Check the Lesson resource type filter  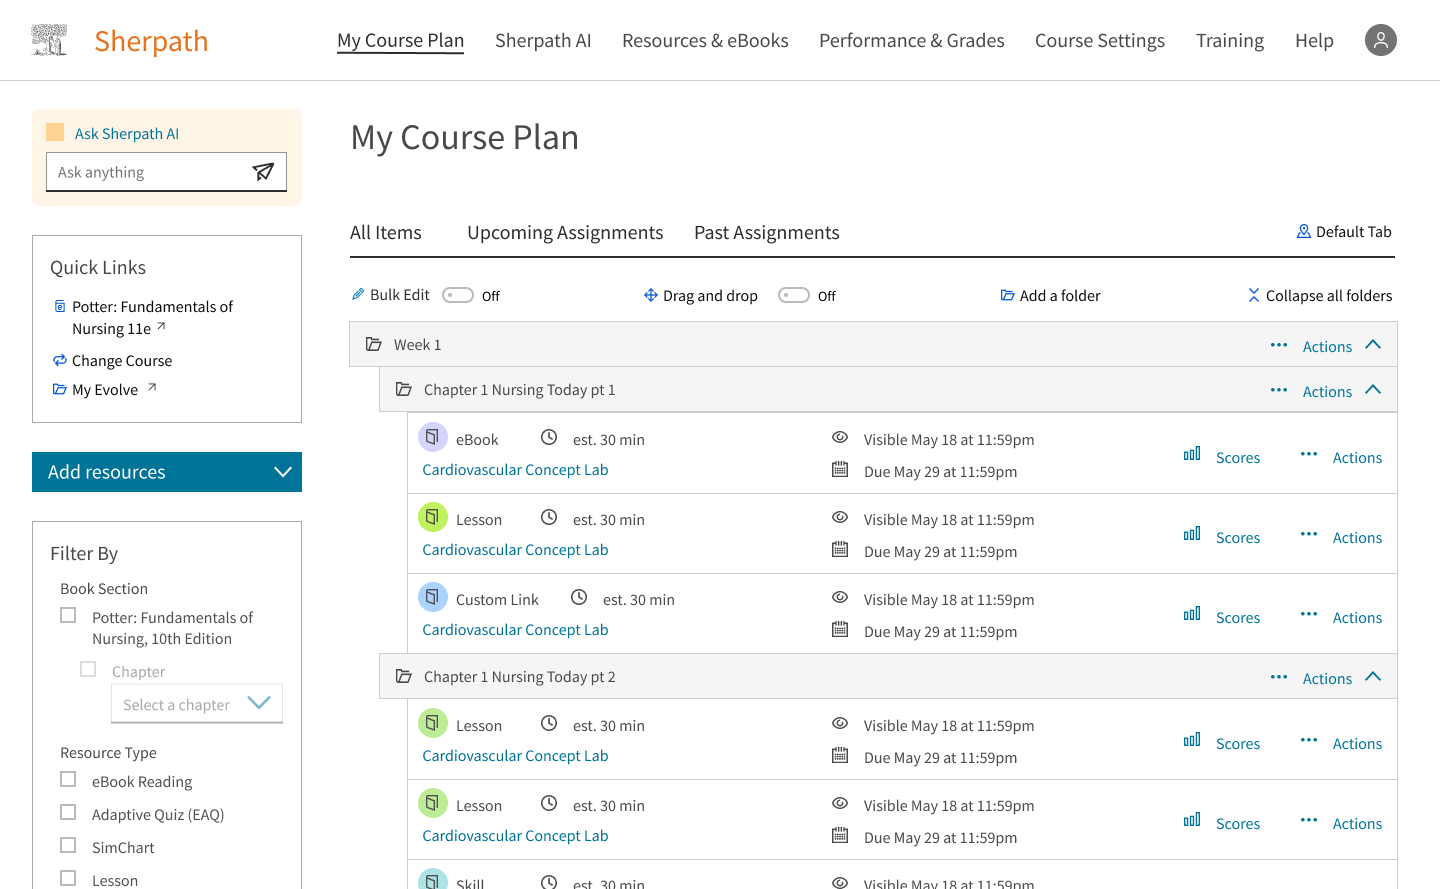coord(68,878)
